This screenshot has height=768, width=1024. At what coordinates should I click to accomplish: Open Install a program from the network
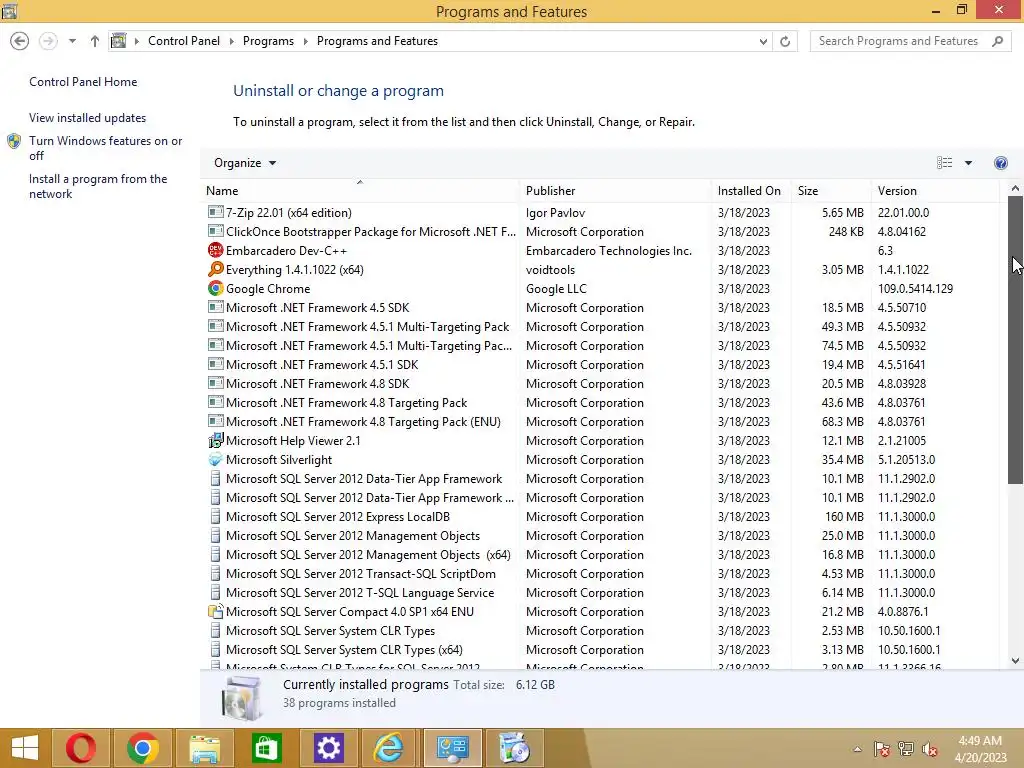98,186
